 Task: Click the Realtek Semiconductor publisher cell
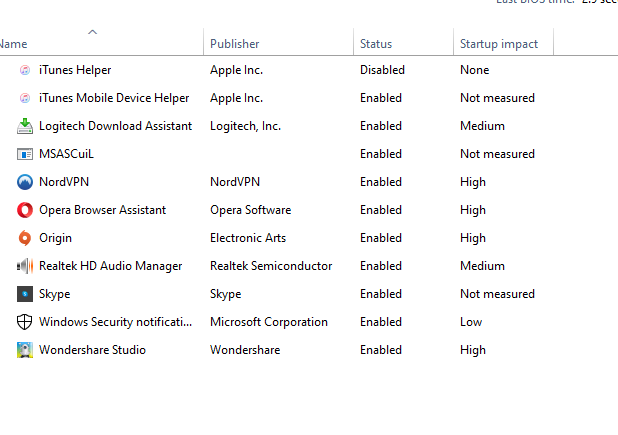pos(271,266)
